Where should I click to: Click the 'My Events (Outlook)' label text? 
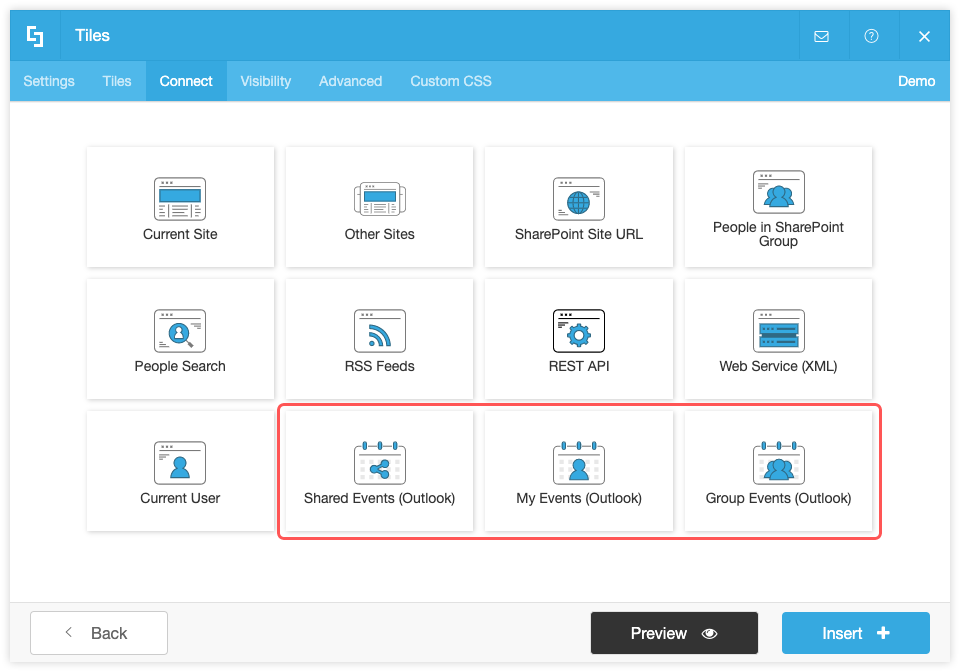click(579, 498)
